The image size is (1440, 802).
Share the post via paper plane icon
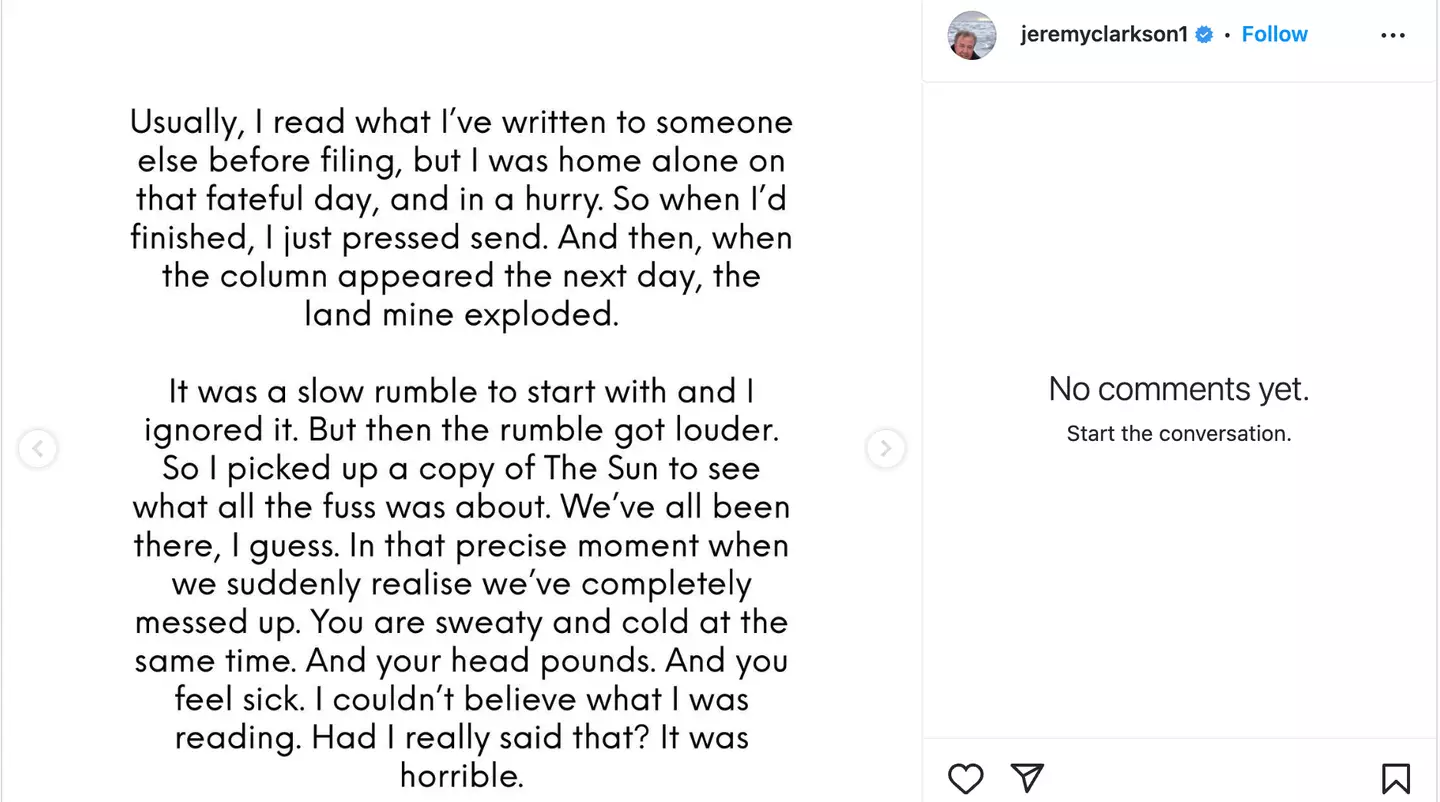pyautogui.click(x=1027, y=777)
